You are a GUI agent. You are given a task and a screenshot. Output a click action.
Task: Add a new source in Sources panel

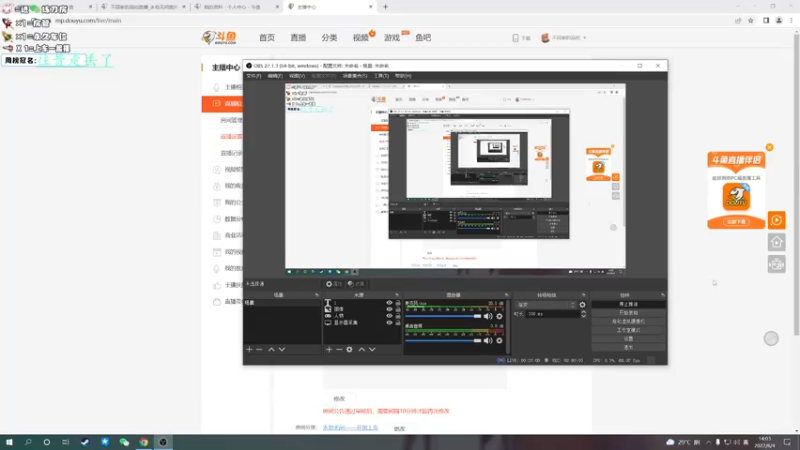pyautogui.click(x=329, y=349)
